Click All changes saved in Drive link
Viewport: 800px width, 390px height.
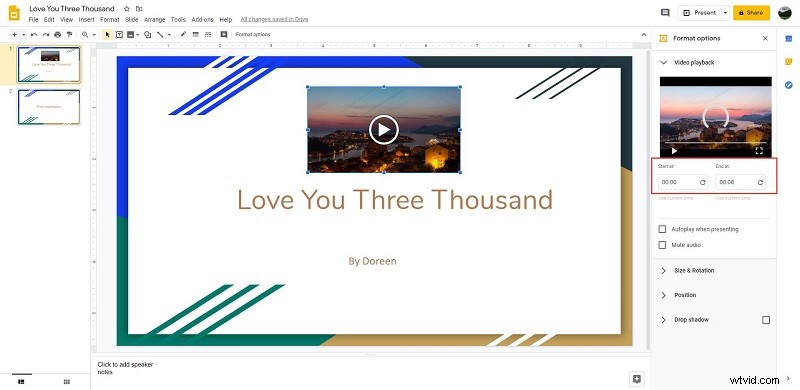274,19
